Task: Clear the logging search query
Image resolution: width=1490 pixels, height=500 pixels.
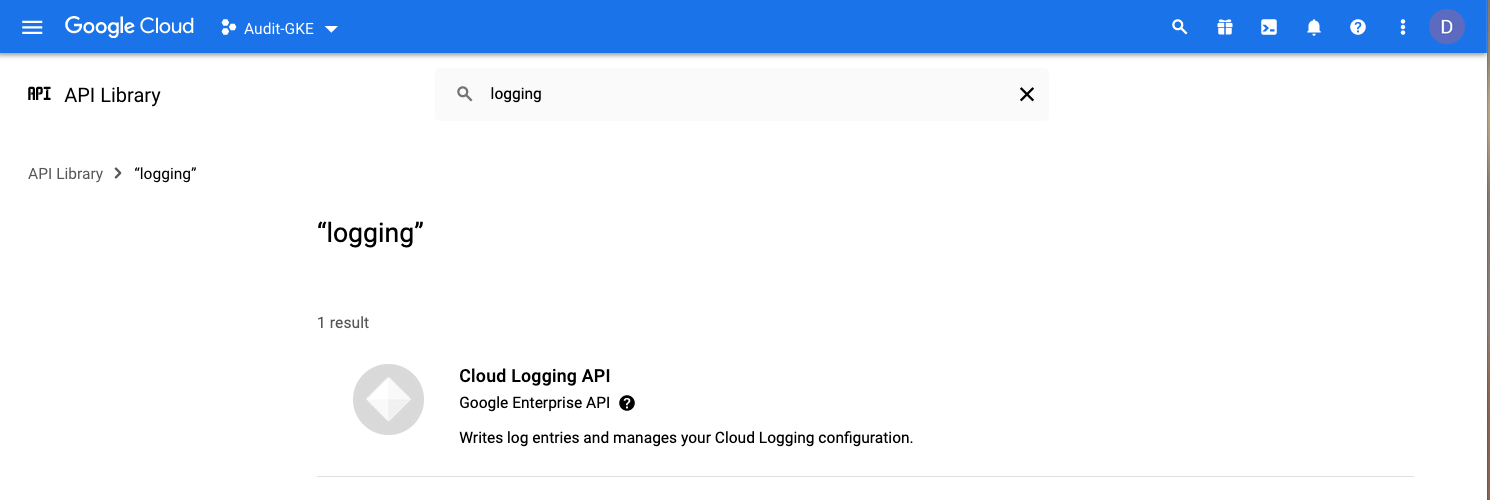Action: pos(1026,94)
